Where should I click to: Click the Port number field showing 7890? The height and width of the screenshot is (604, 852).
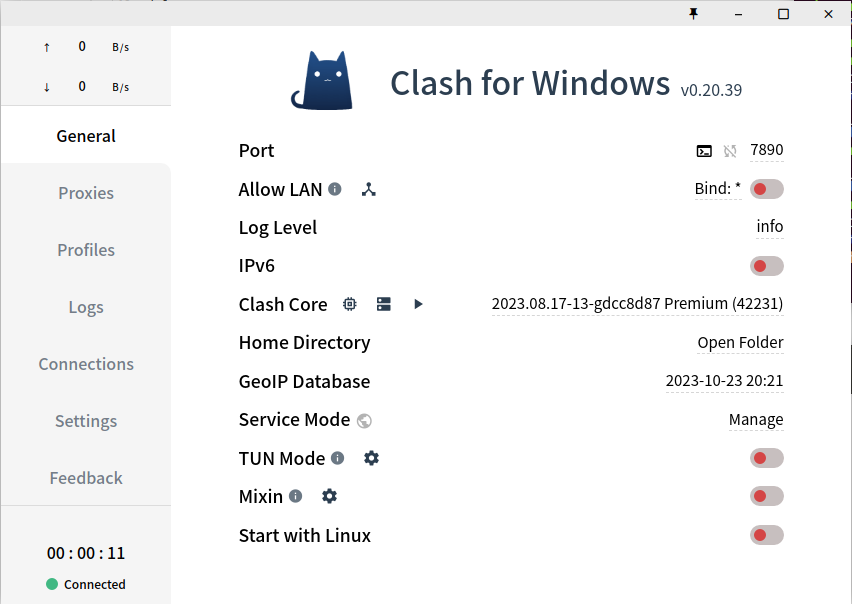767,149
